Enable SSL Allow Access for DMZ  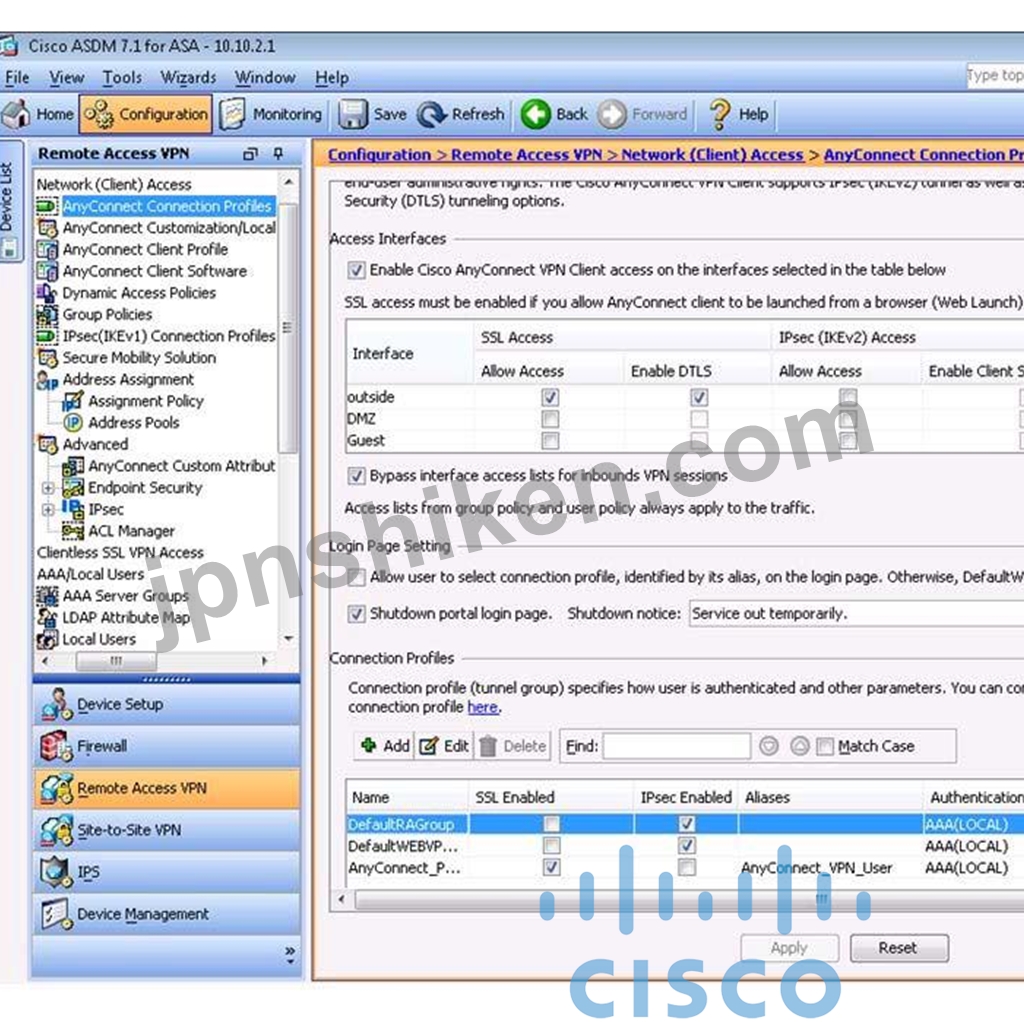[551, 419]
